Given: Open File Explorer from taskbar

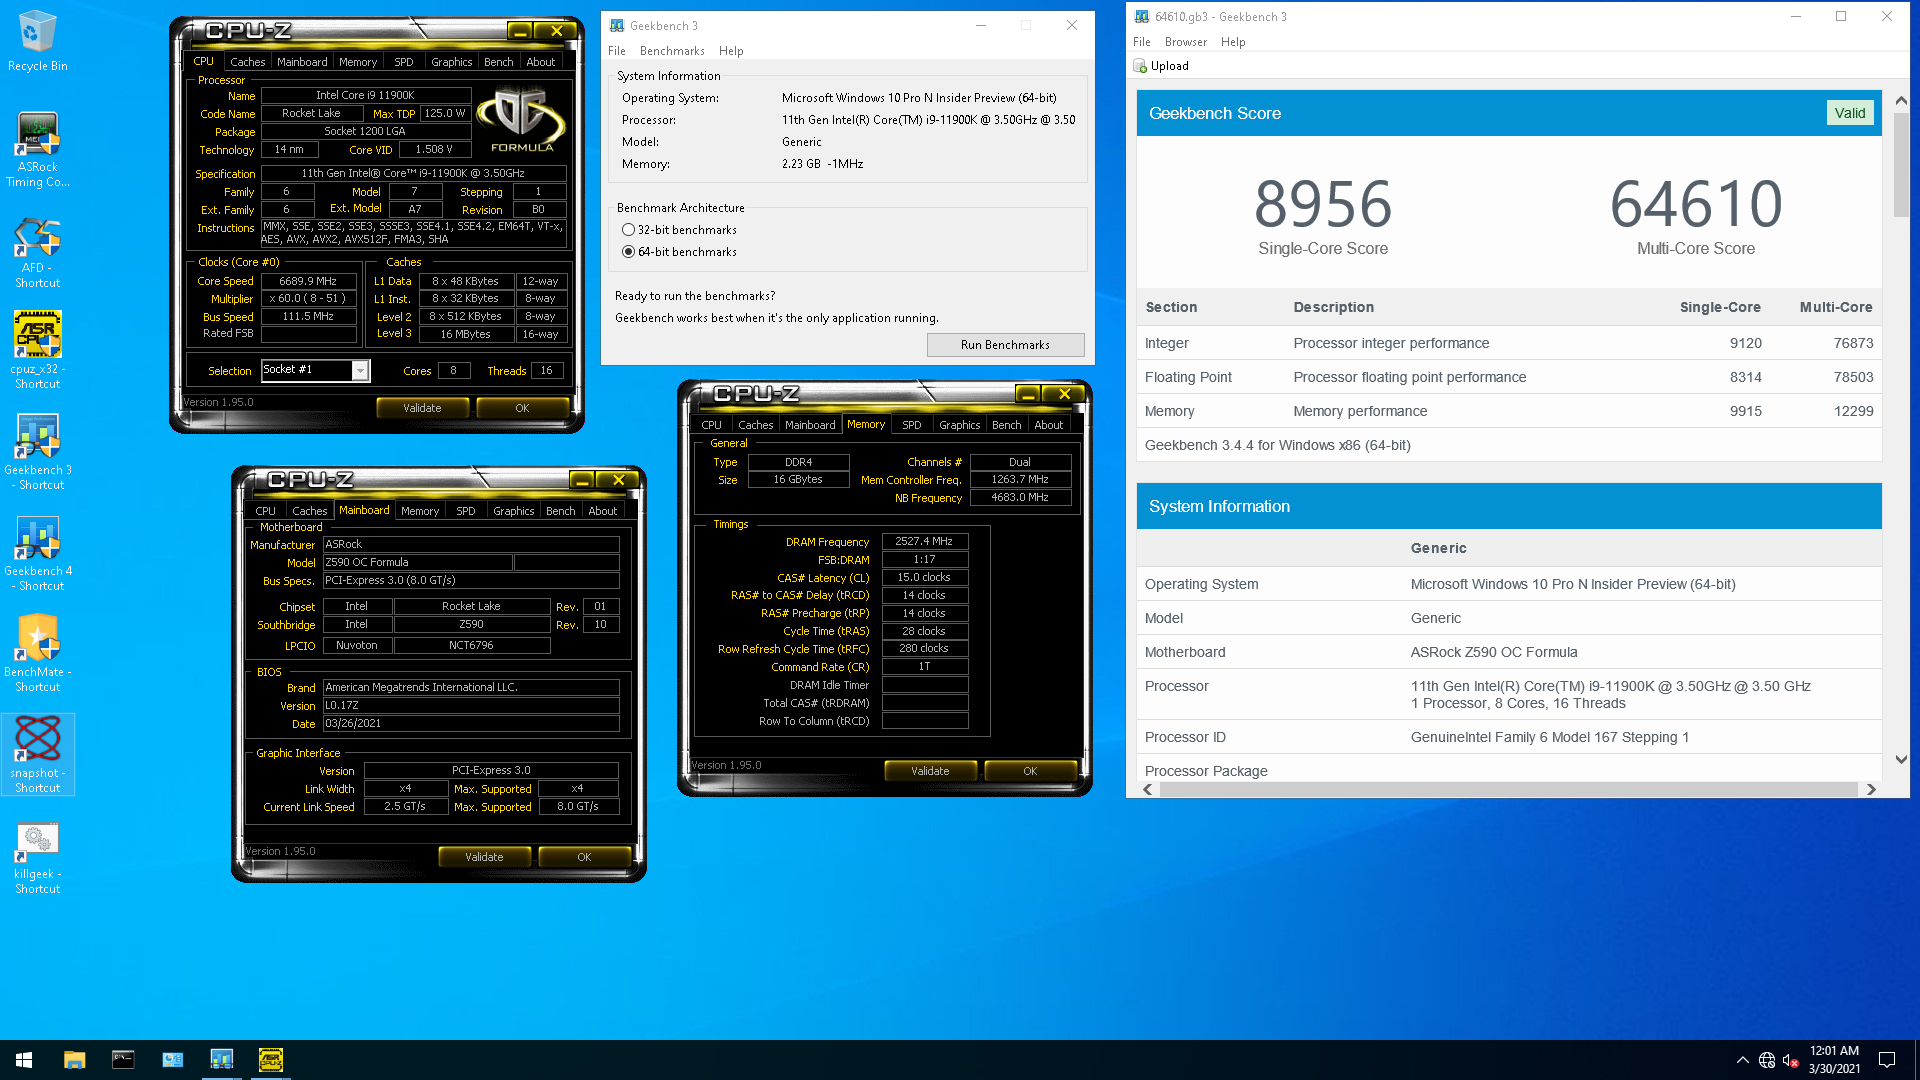Looking at the screenshot, I should pyautogui.click(x=74, y=1060).
